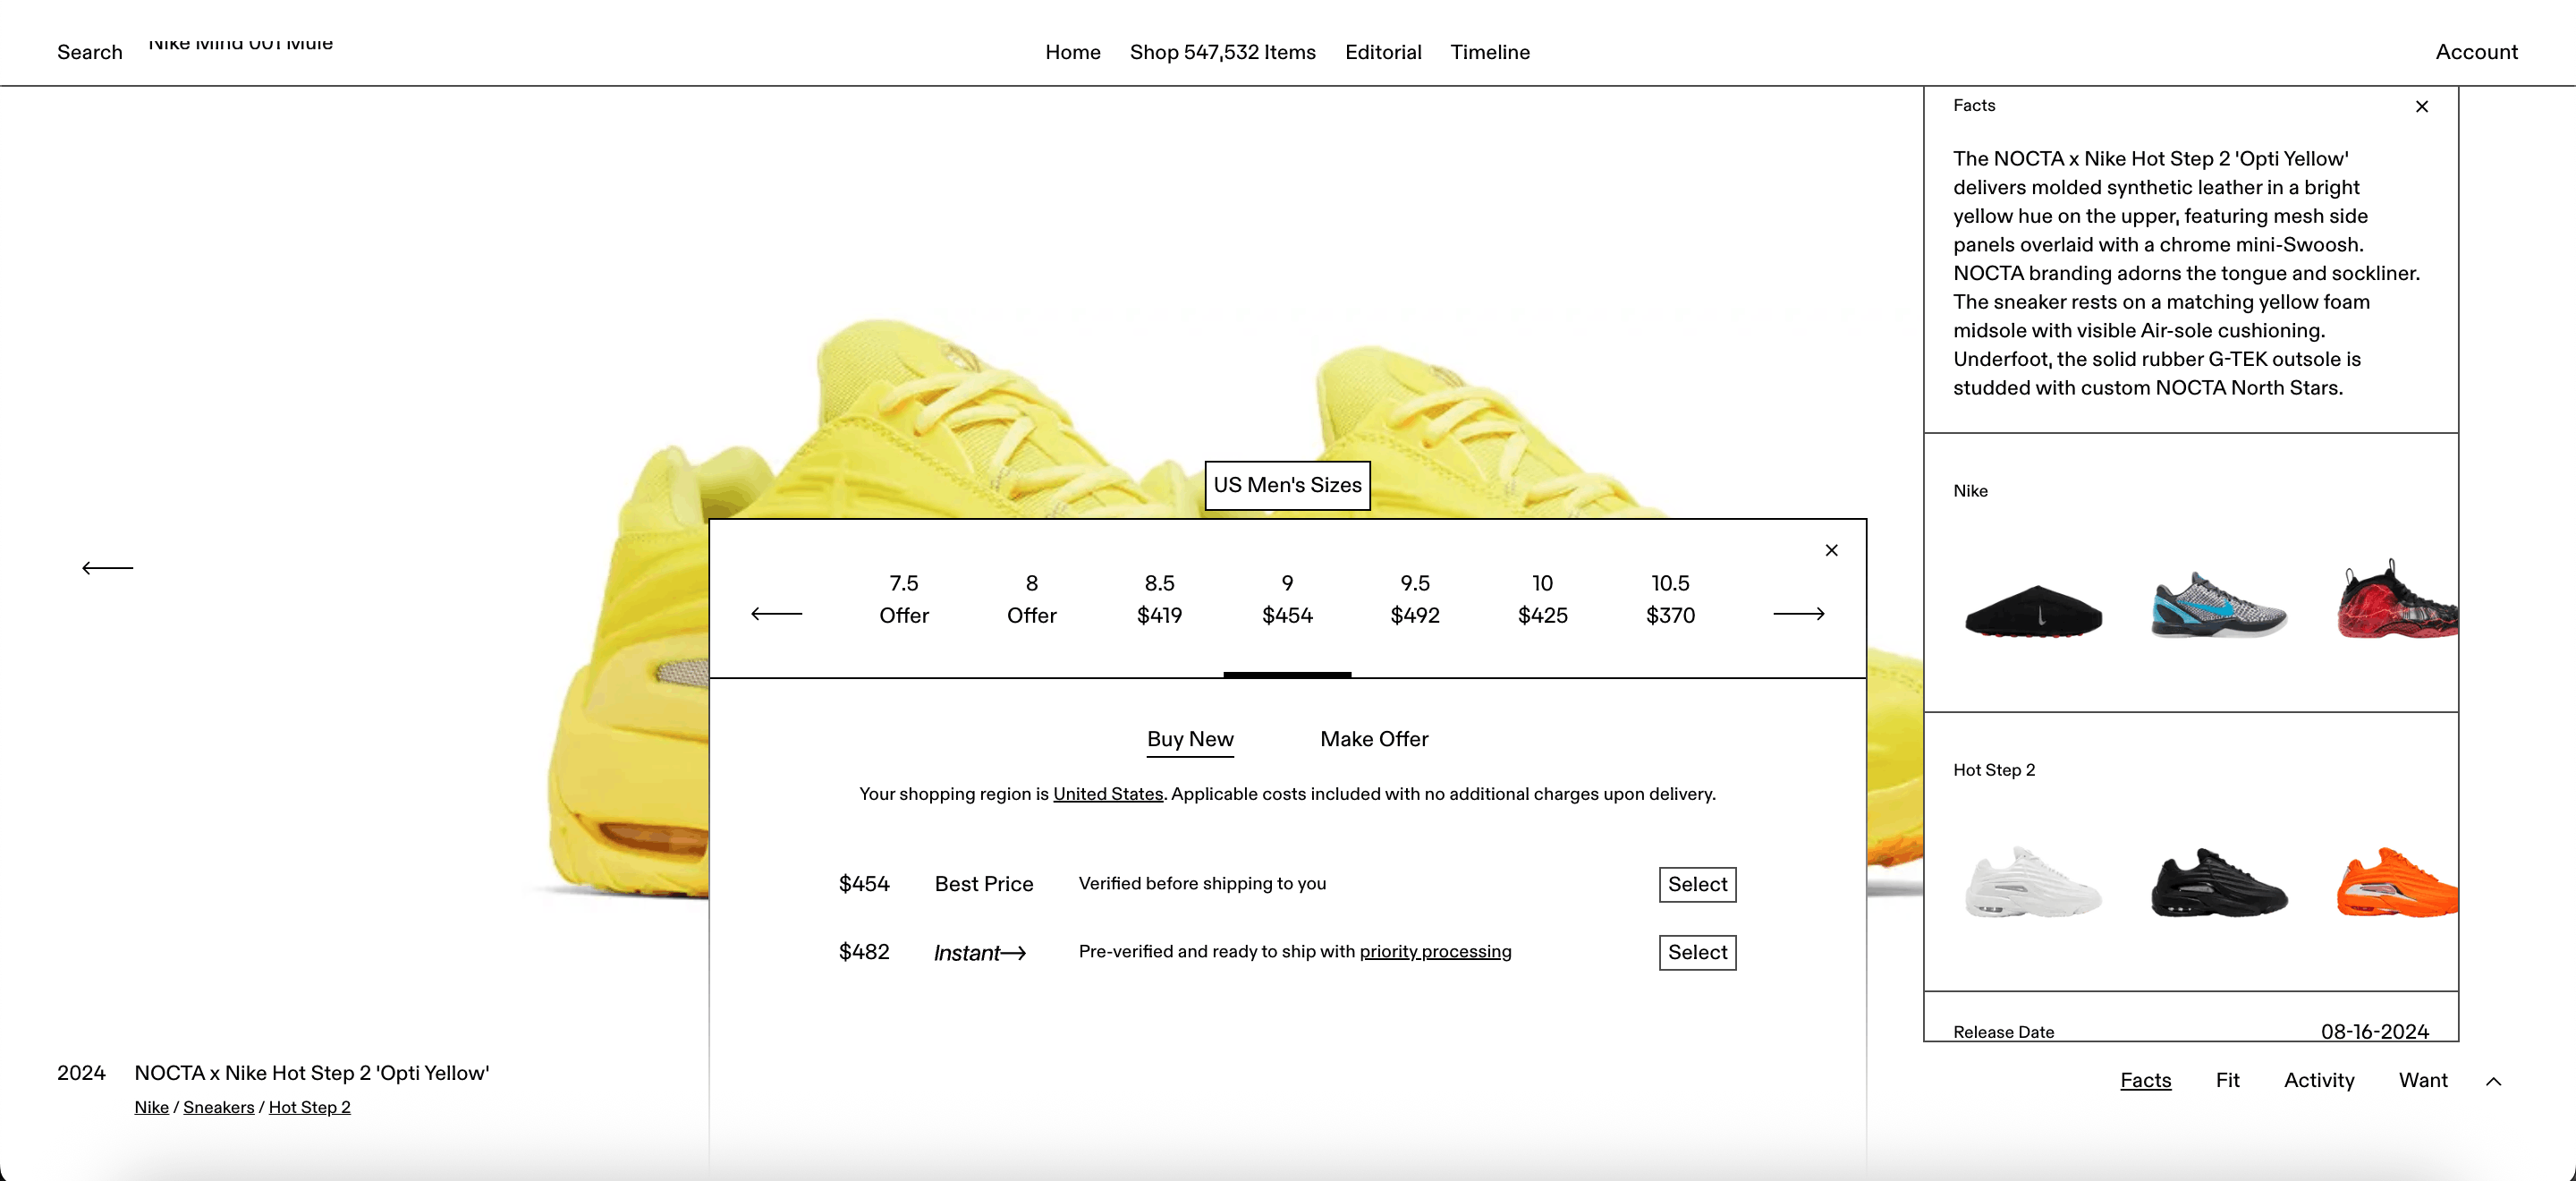Switch to Buy New tab
The image size is (2576, 1181).
point(1190,739)
